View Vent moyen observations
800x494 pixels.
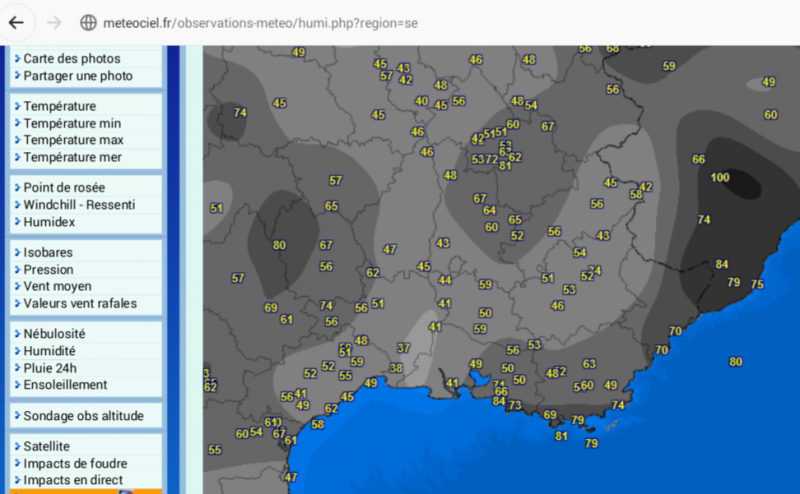(58, 286)
